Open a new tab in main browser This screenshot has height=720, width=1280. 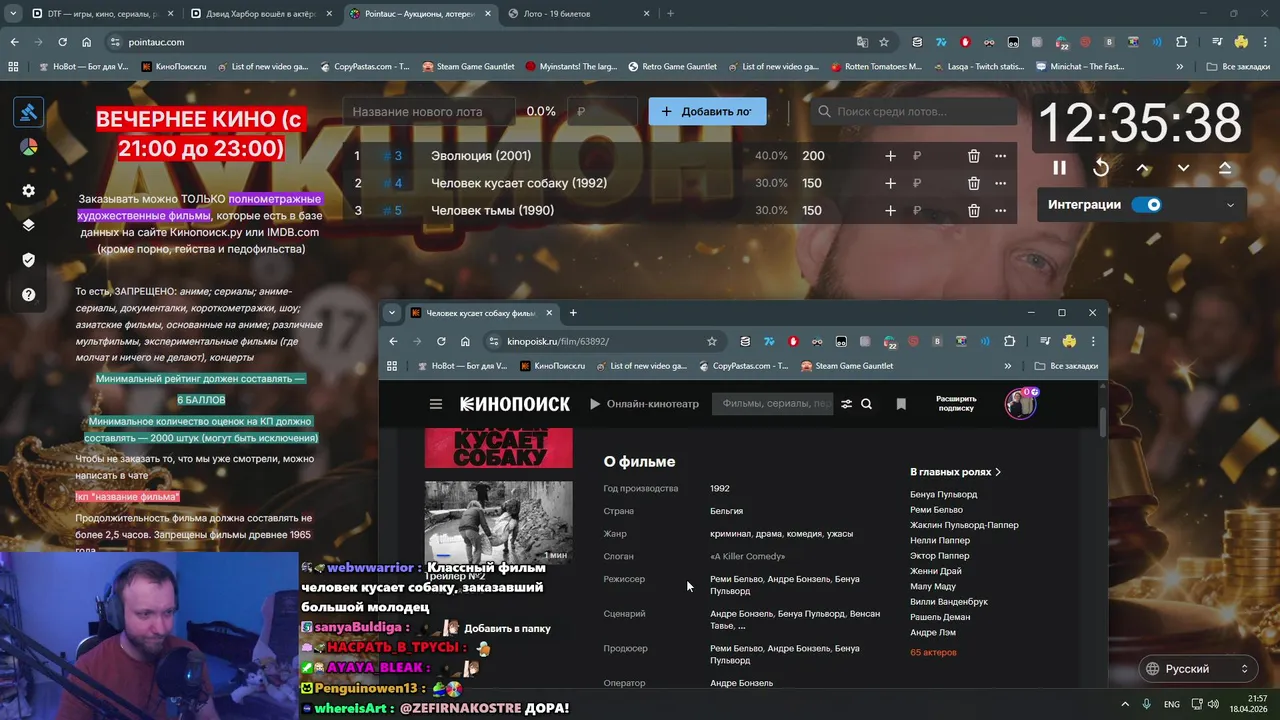tap(670, 14)
